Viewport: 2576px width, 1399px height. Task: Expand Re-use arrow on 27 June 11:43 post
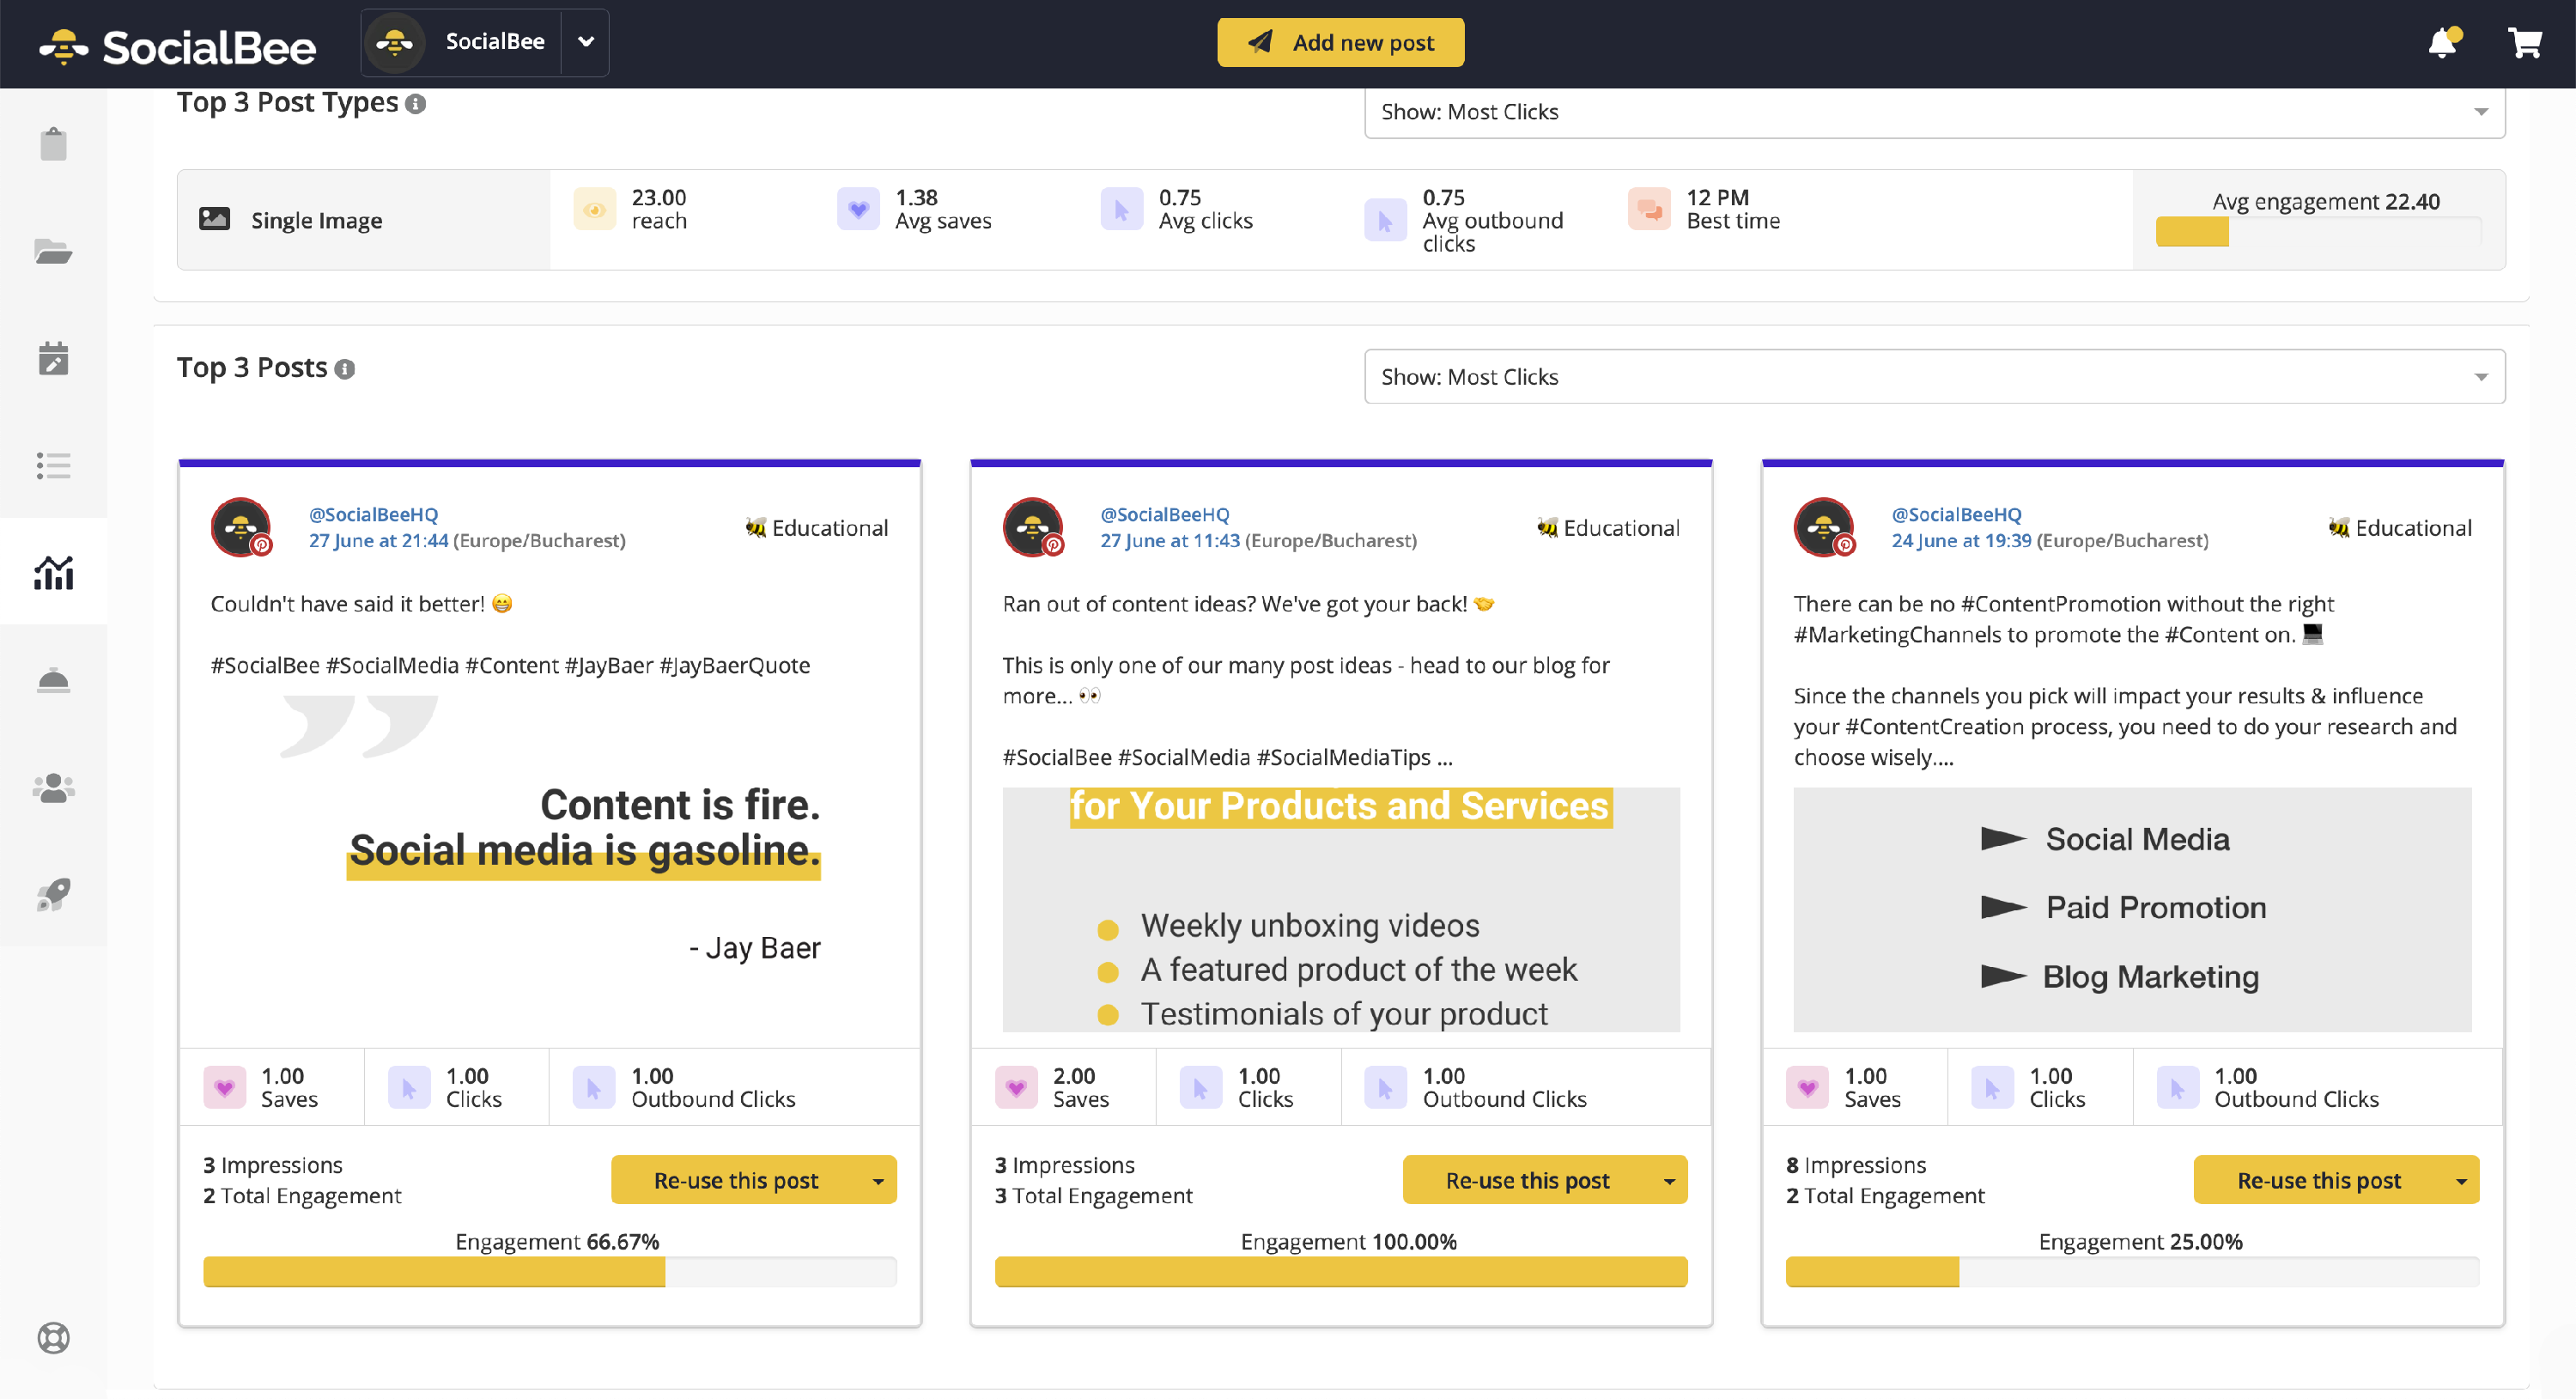click(1669, 1180)
